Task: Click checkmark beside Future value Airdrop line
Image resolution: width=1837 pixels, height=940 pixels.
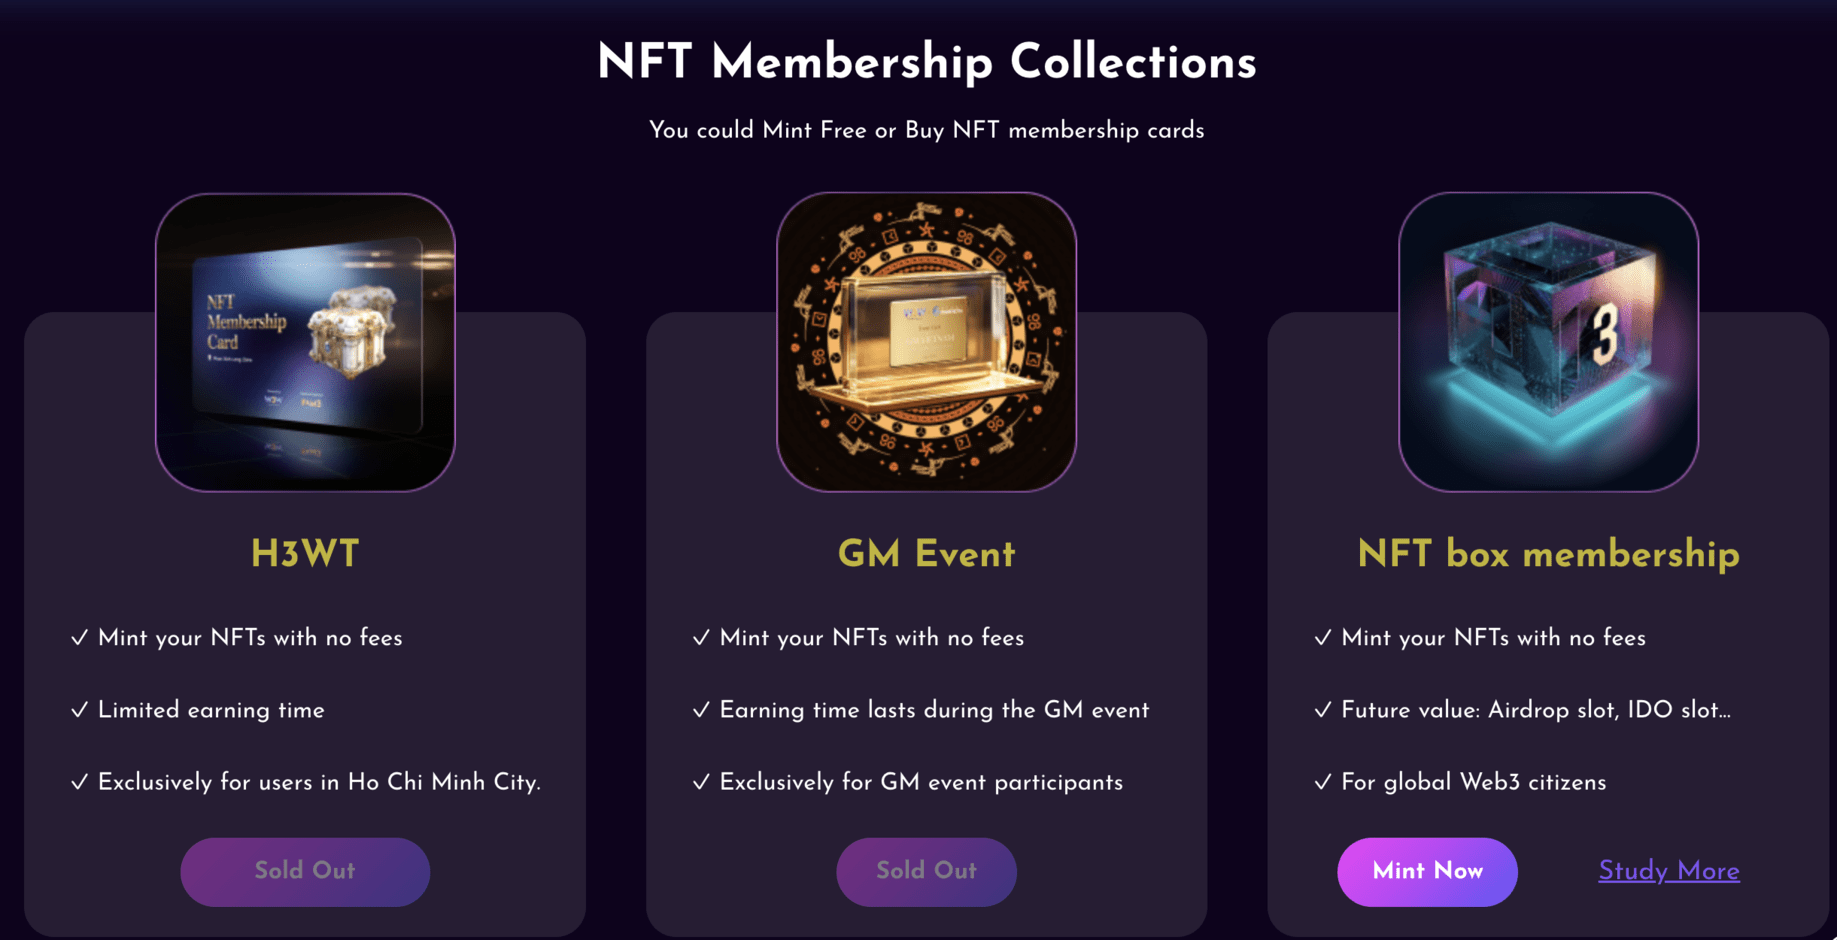Action: point(1323,710)
